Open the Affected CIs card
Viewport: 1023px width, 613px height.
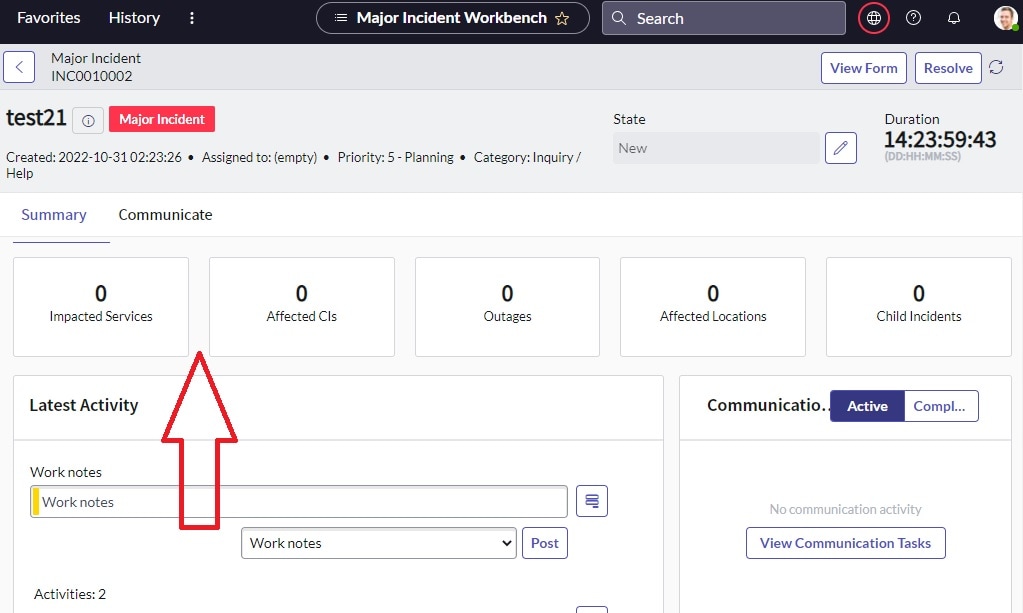point(301,306)
